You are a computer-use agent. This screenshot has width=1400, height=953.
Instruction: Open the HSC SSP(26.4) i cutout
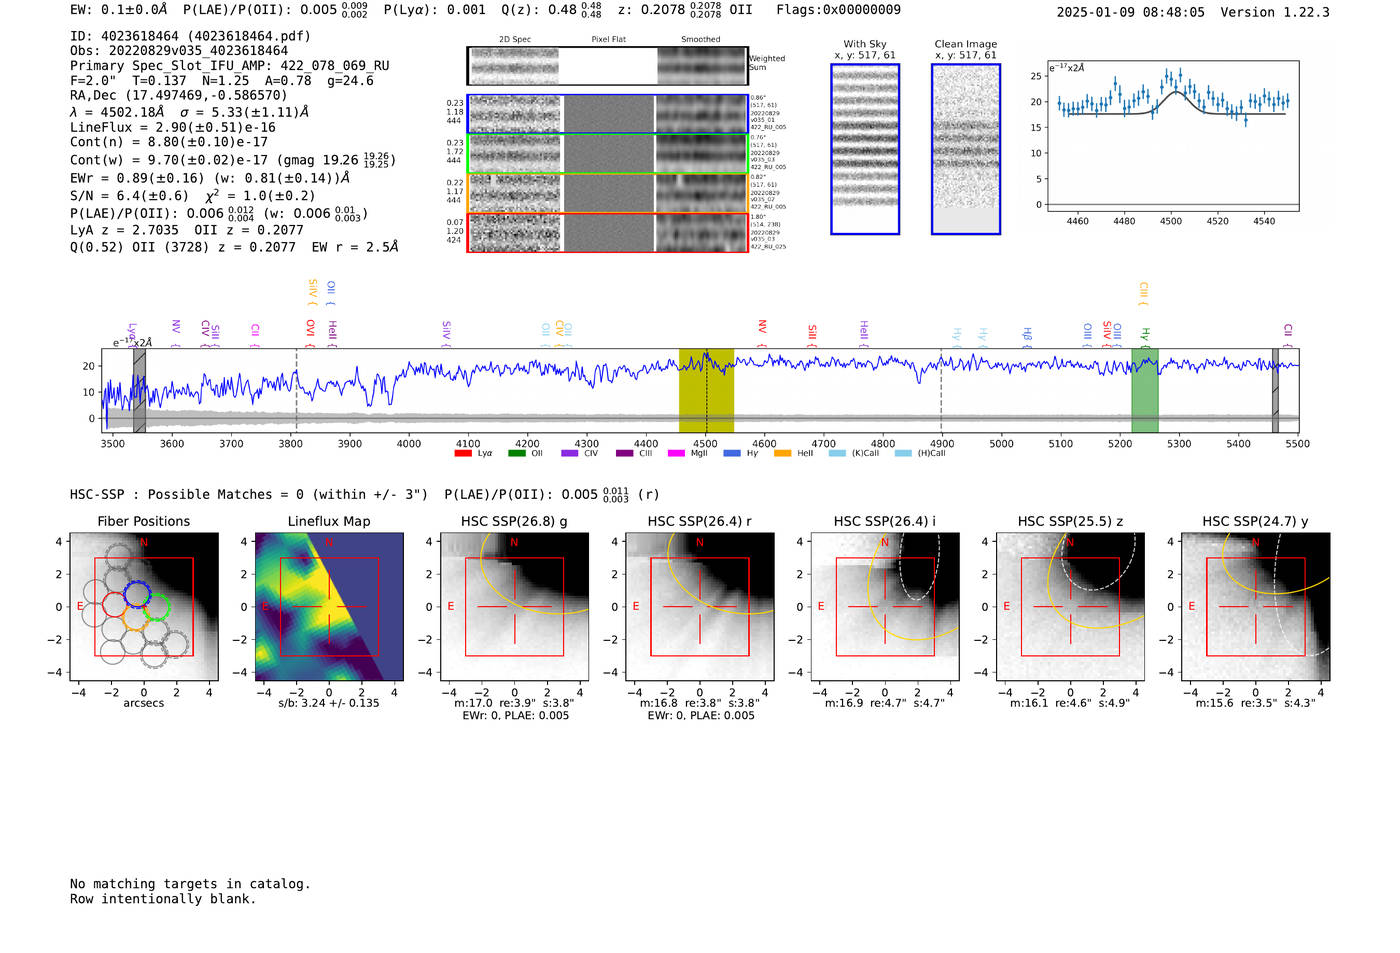(885, 607)
